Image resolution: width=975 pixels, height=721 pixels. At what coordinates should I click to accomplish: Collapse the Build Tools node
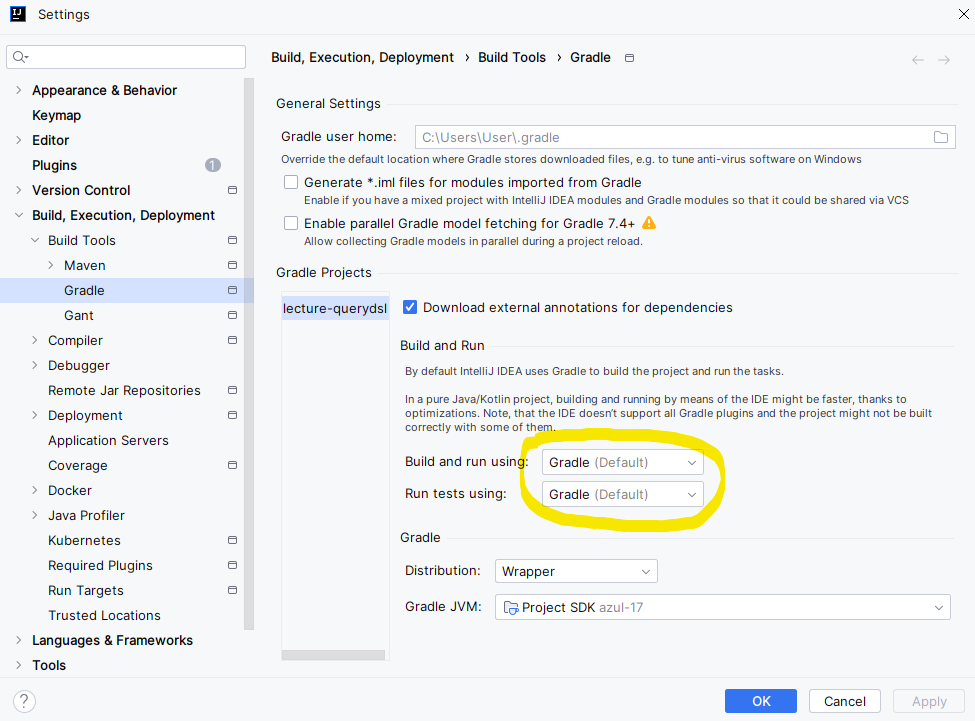click(35, 240)
